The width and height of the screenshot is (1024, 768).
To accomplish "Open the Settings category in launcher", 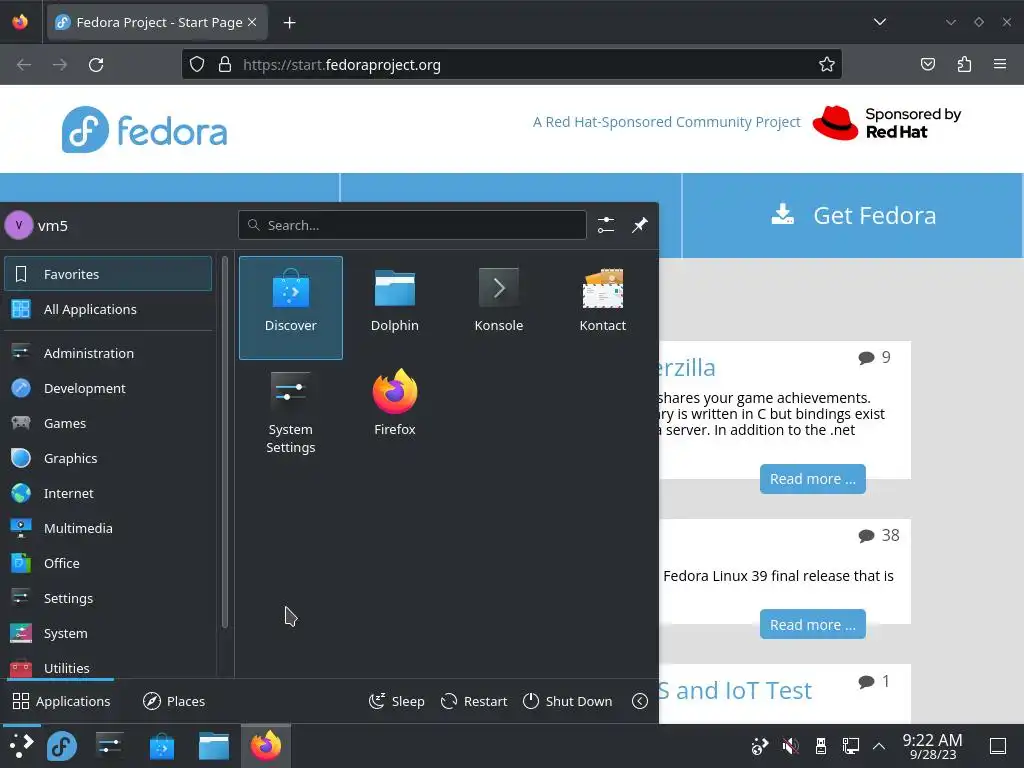I will pos(108,598).
